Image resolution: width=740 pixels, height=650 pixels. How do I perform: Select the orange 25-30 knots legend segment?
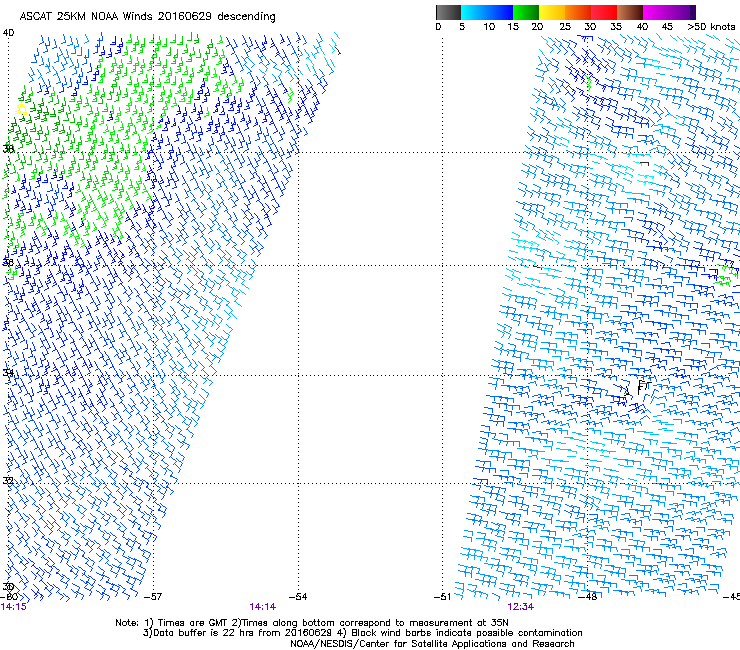(578, 12)
